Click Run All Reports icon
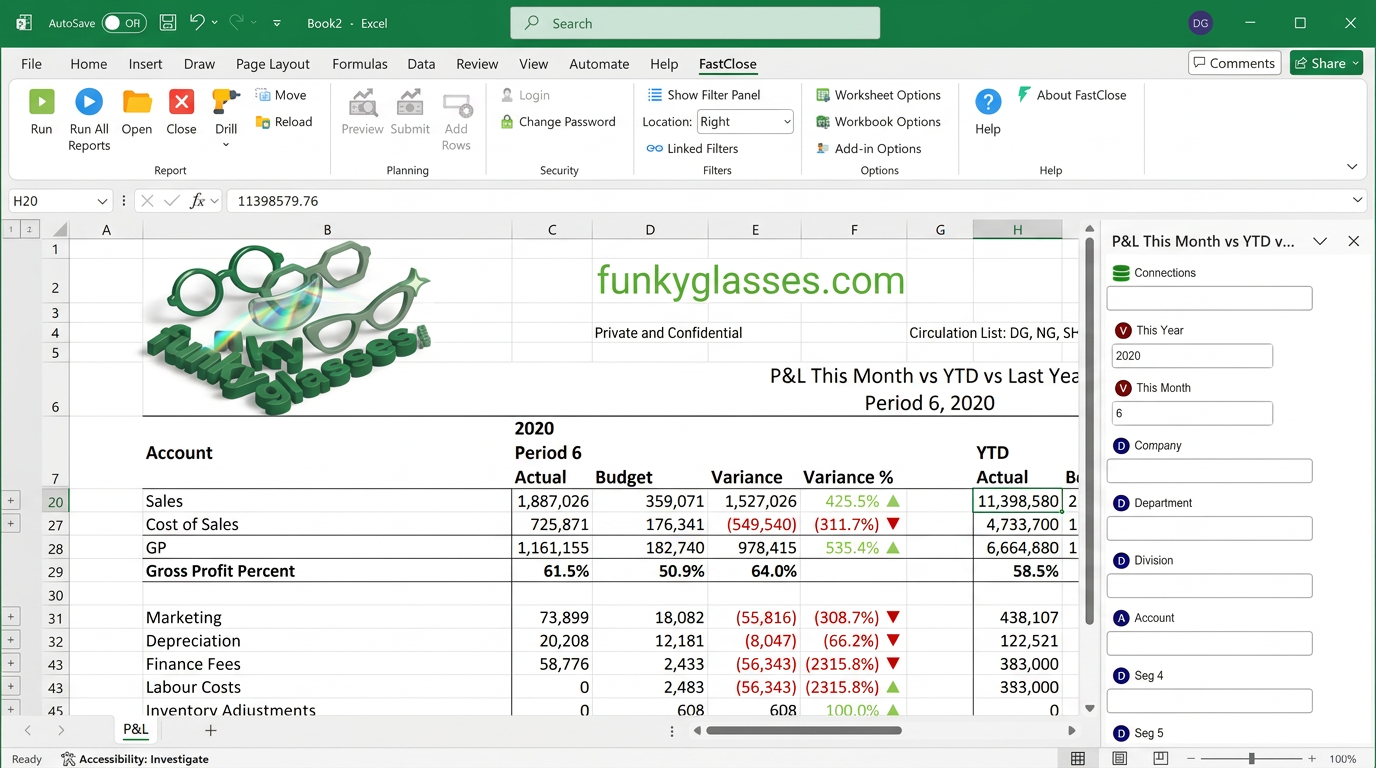Viewport: 1376px width, 768px height. pyautogui.click(x=89, y=102)
